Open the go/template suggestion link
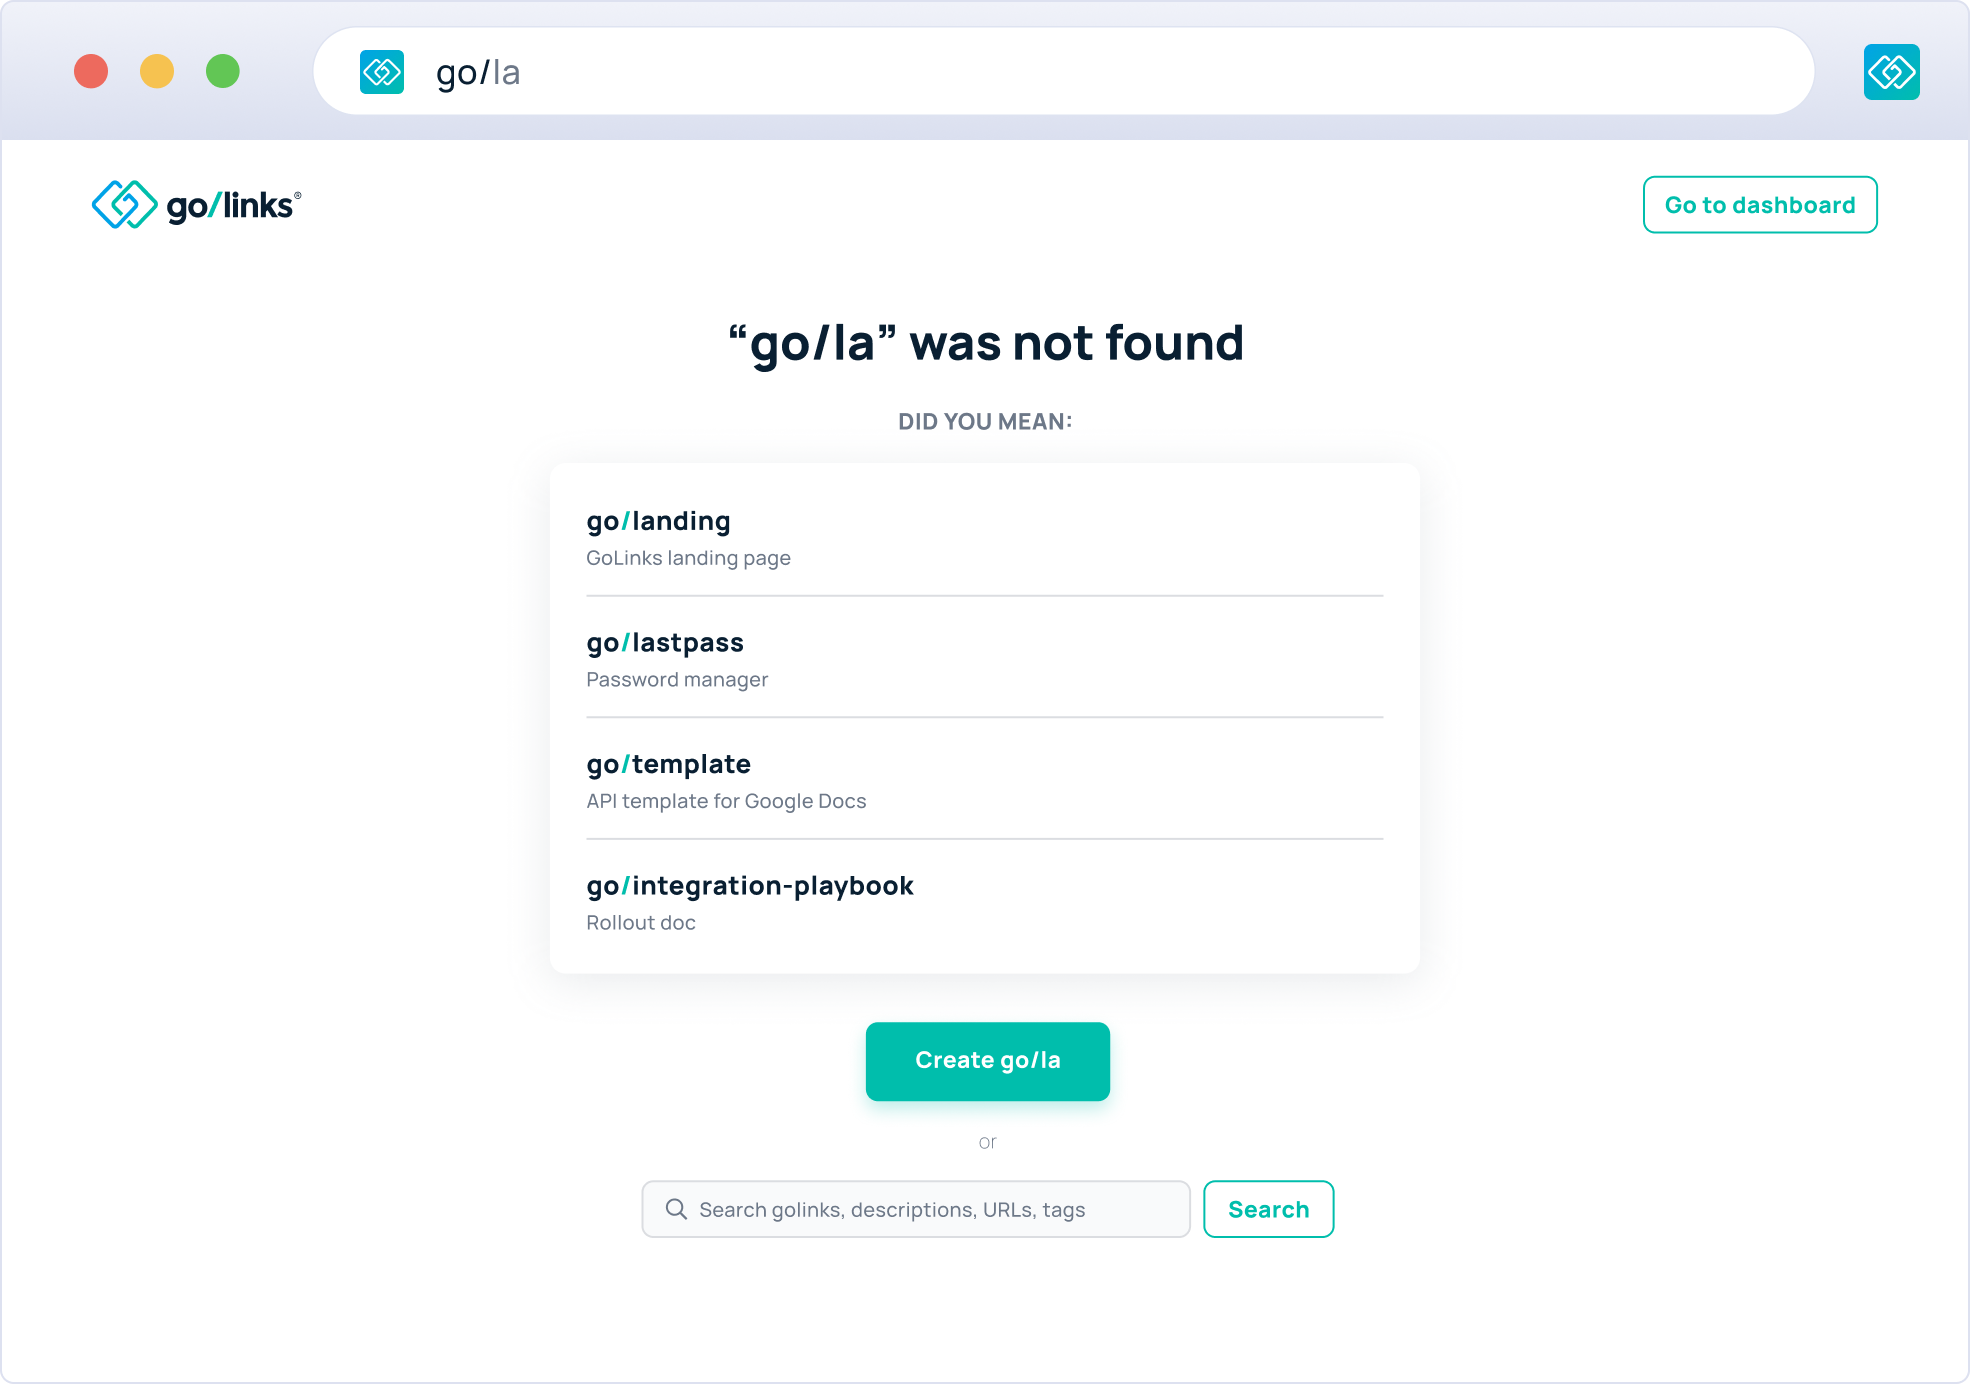This screenshot has height=1384, width=1970. 668,763
